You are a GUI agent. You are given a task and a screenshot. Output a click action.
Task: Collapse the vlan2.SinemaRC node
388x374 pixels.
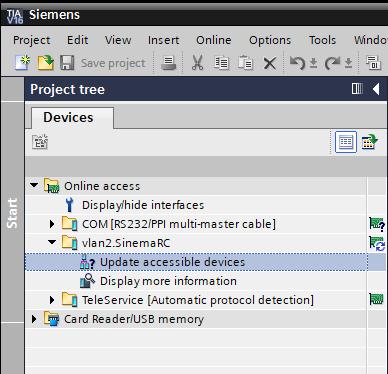coord(52,242)
